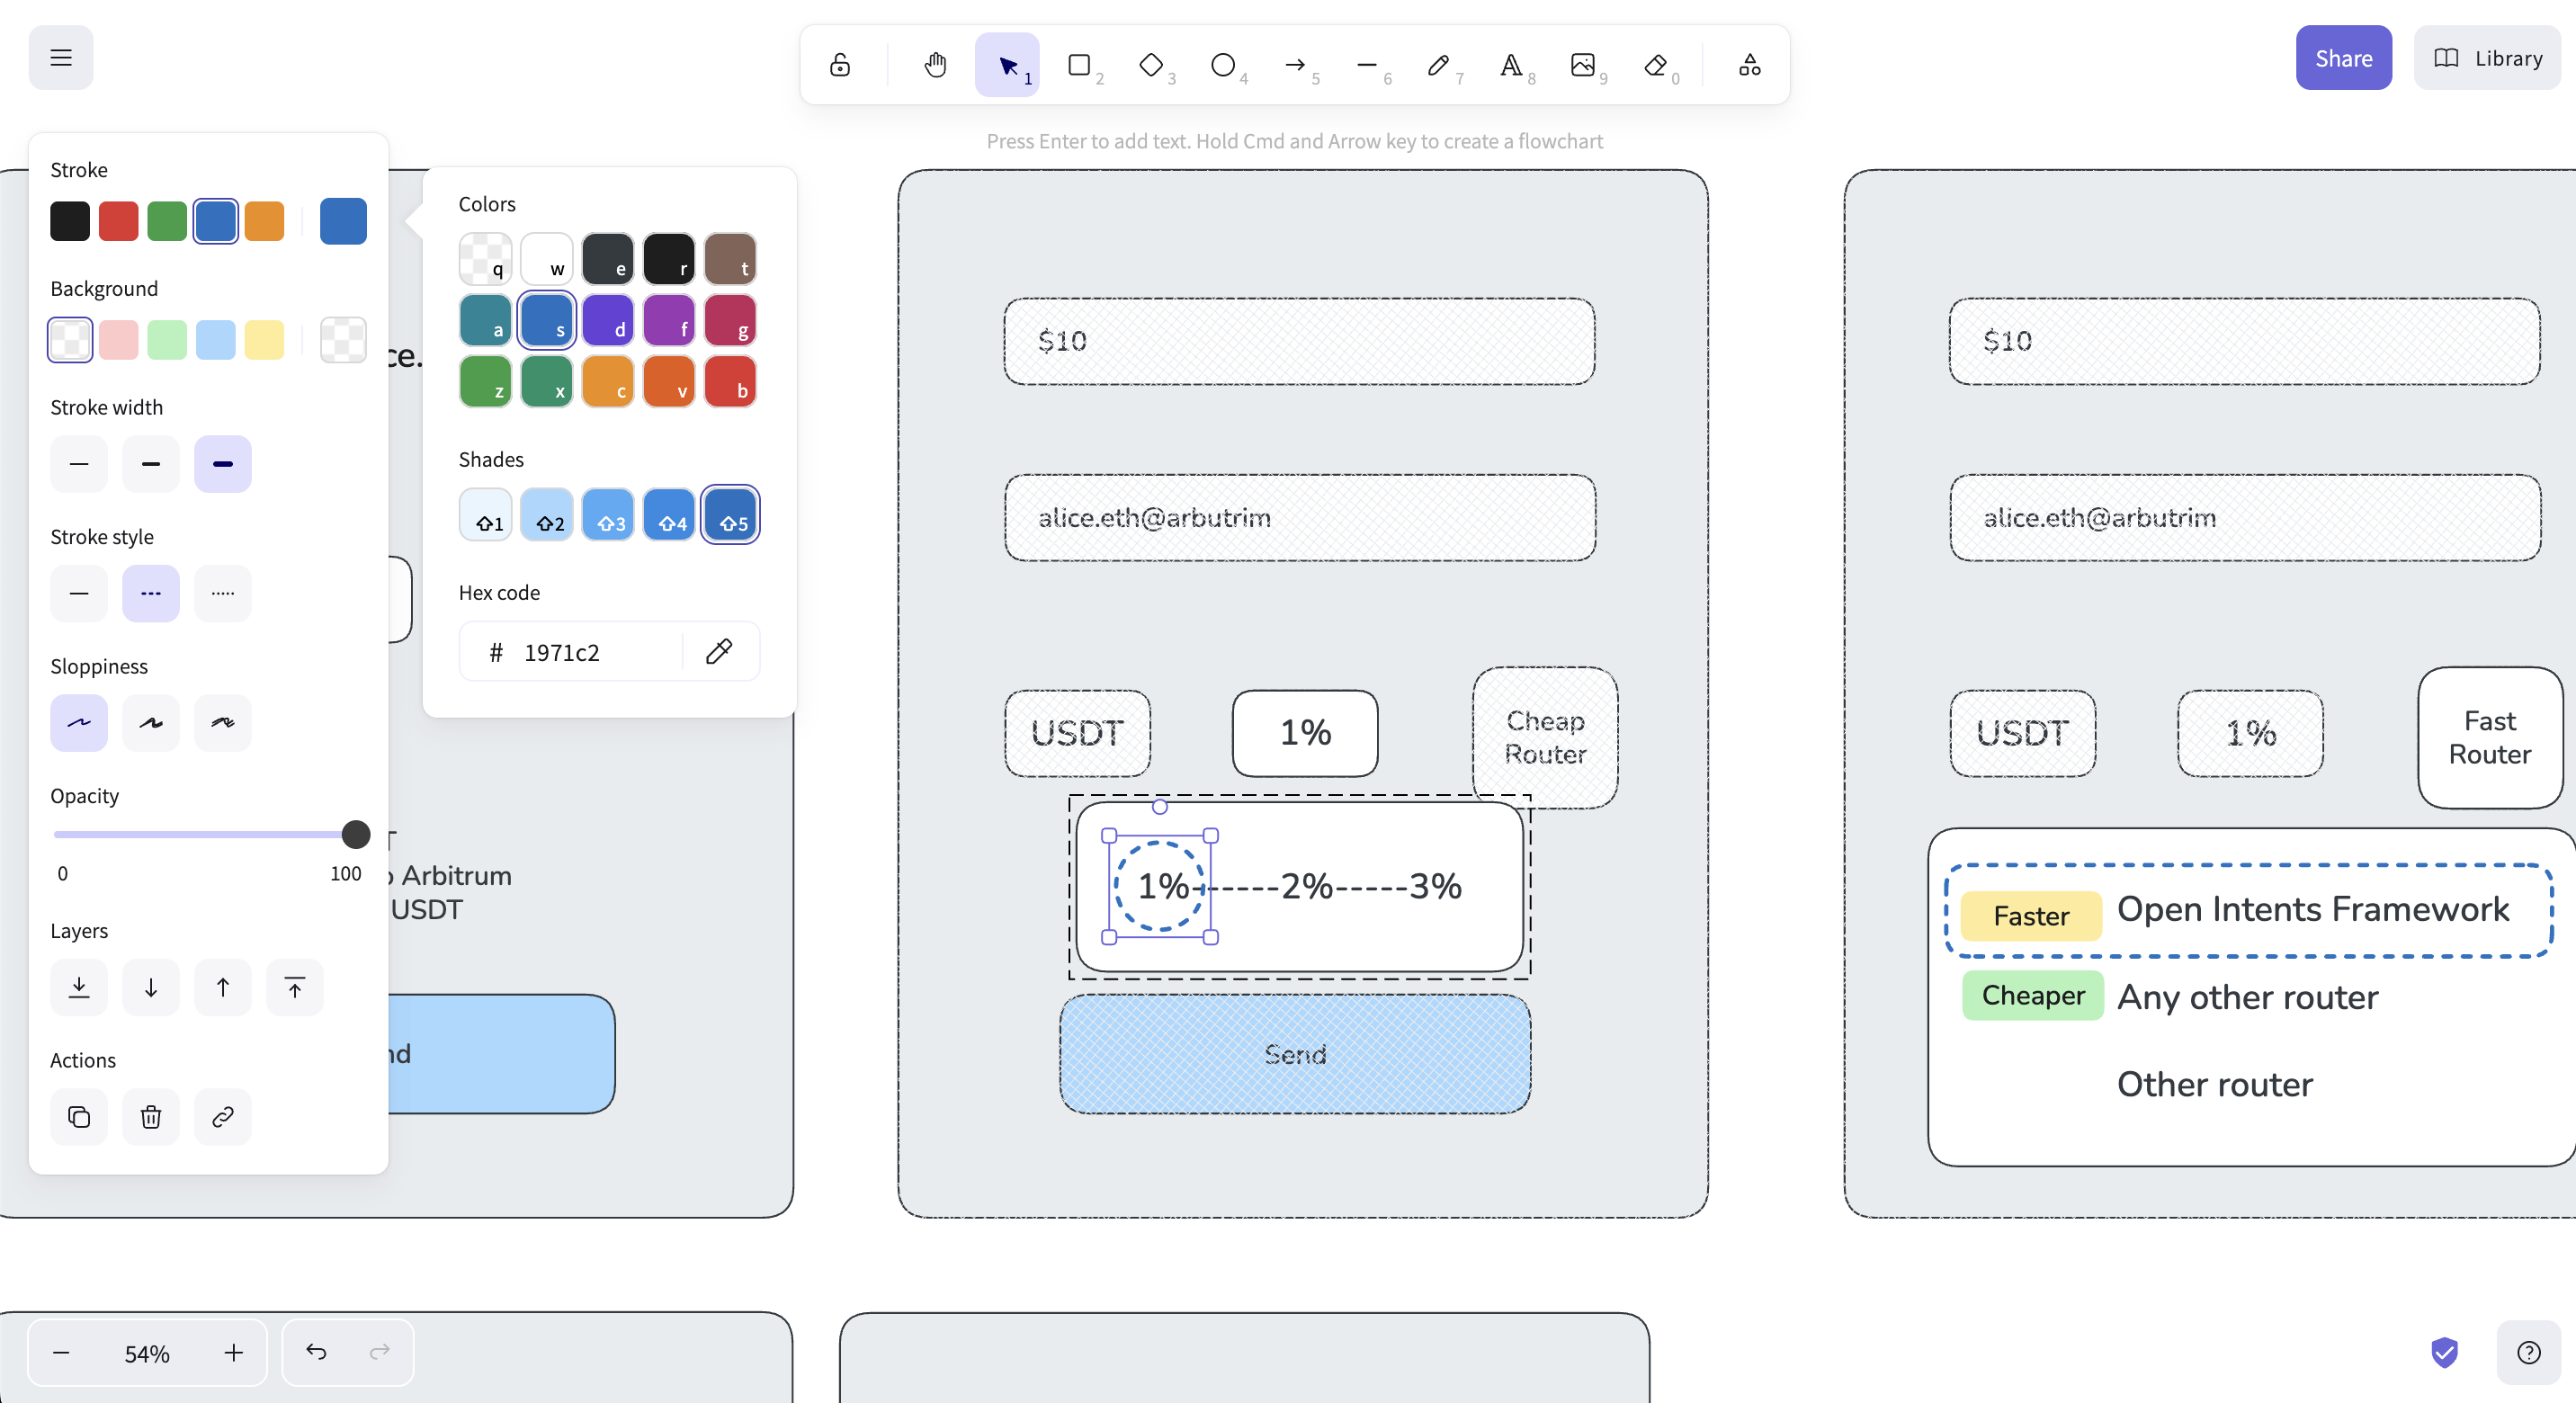
Task: Select the dotted stroke style
Action: [x=223, y=593]
